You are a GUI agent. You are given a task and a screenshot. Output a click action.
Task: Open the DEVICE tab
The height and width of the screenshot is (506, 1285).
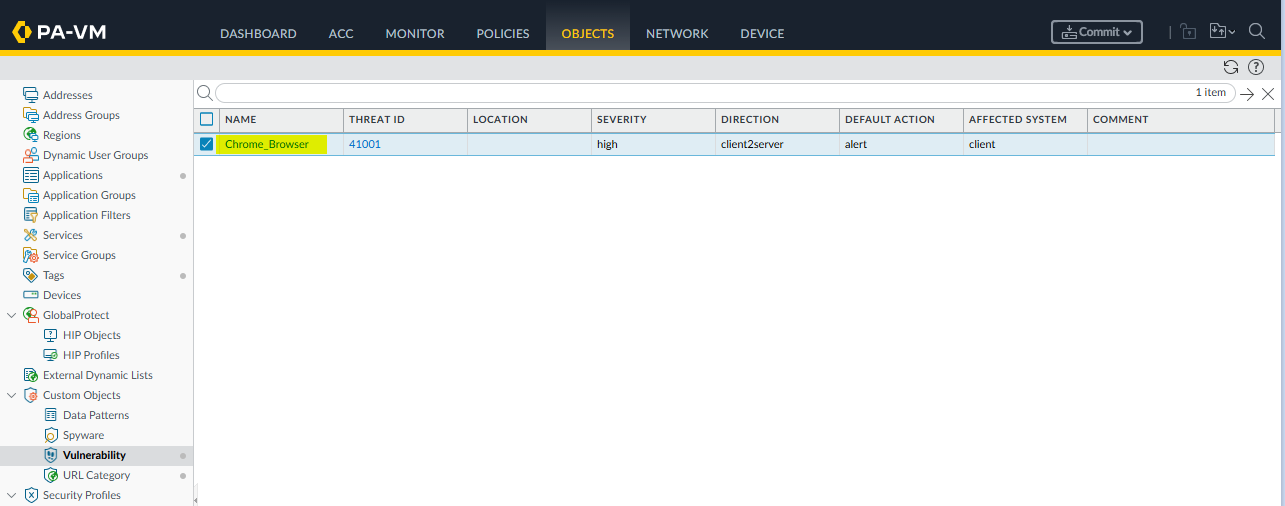tap(762, 33)
